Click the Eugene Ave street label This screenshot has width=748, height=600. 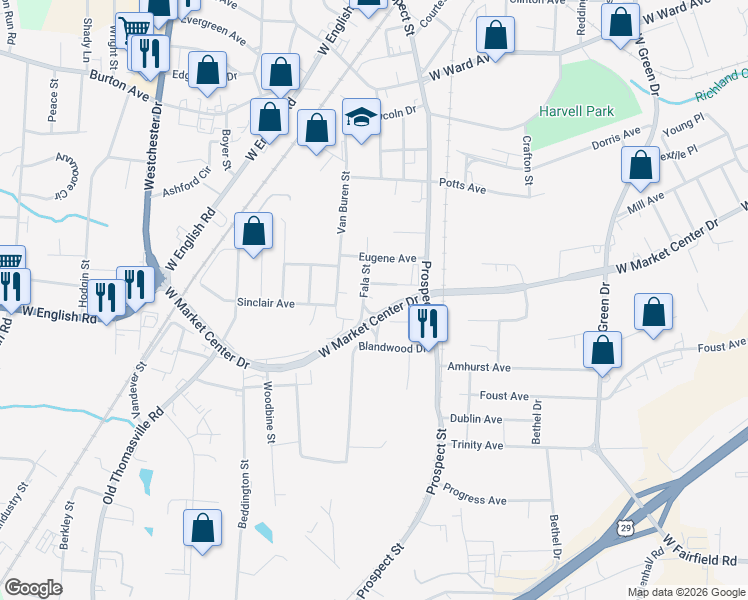pos(387,258)
